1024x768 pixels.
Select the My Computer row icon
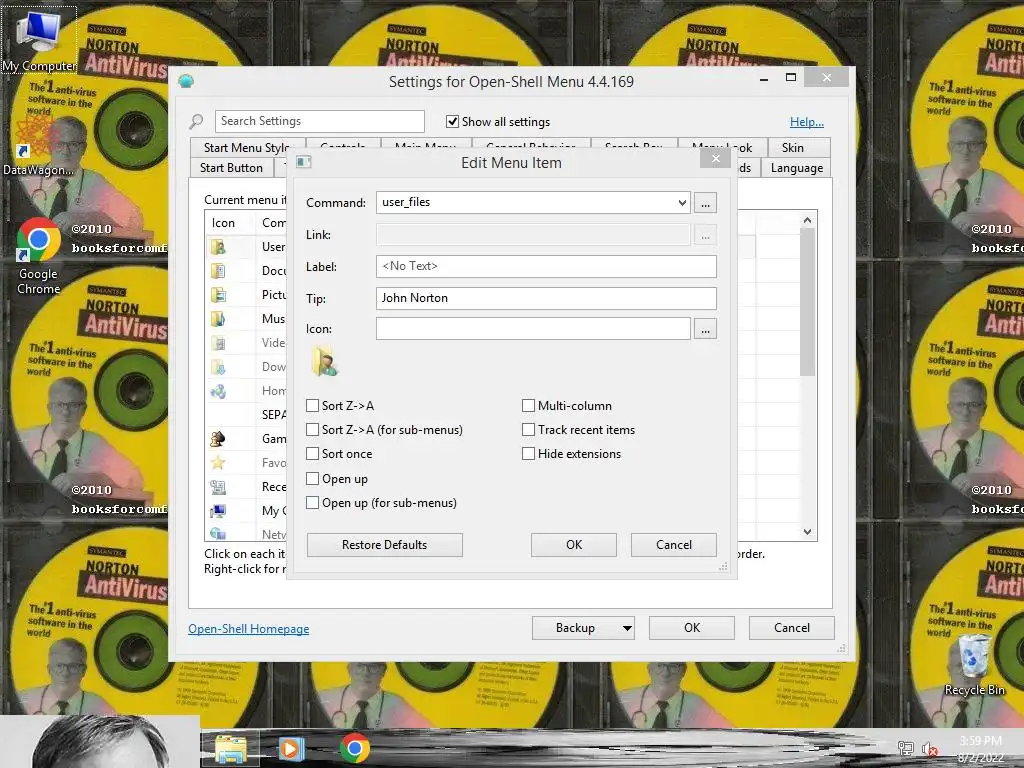217,510
